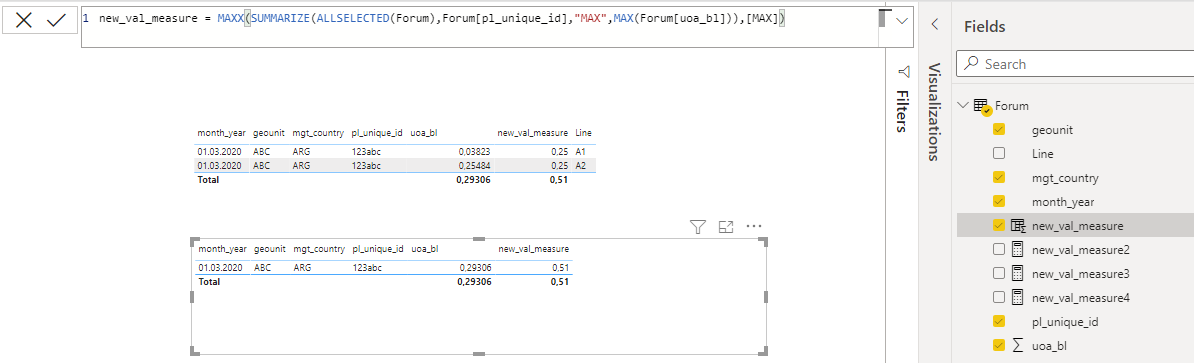Sort lower table by geounit header
Image resolution: width=1194 pixels, height=363 pixels.
pyautogui.click(x=270, y=249)
